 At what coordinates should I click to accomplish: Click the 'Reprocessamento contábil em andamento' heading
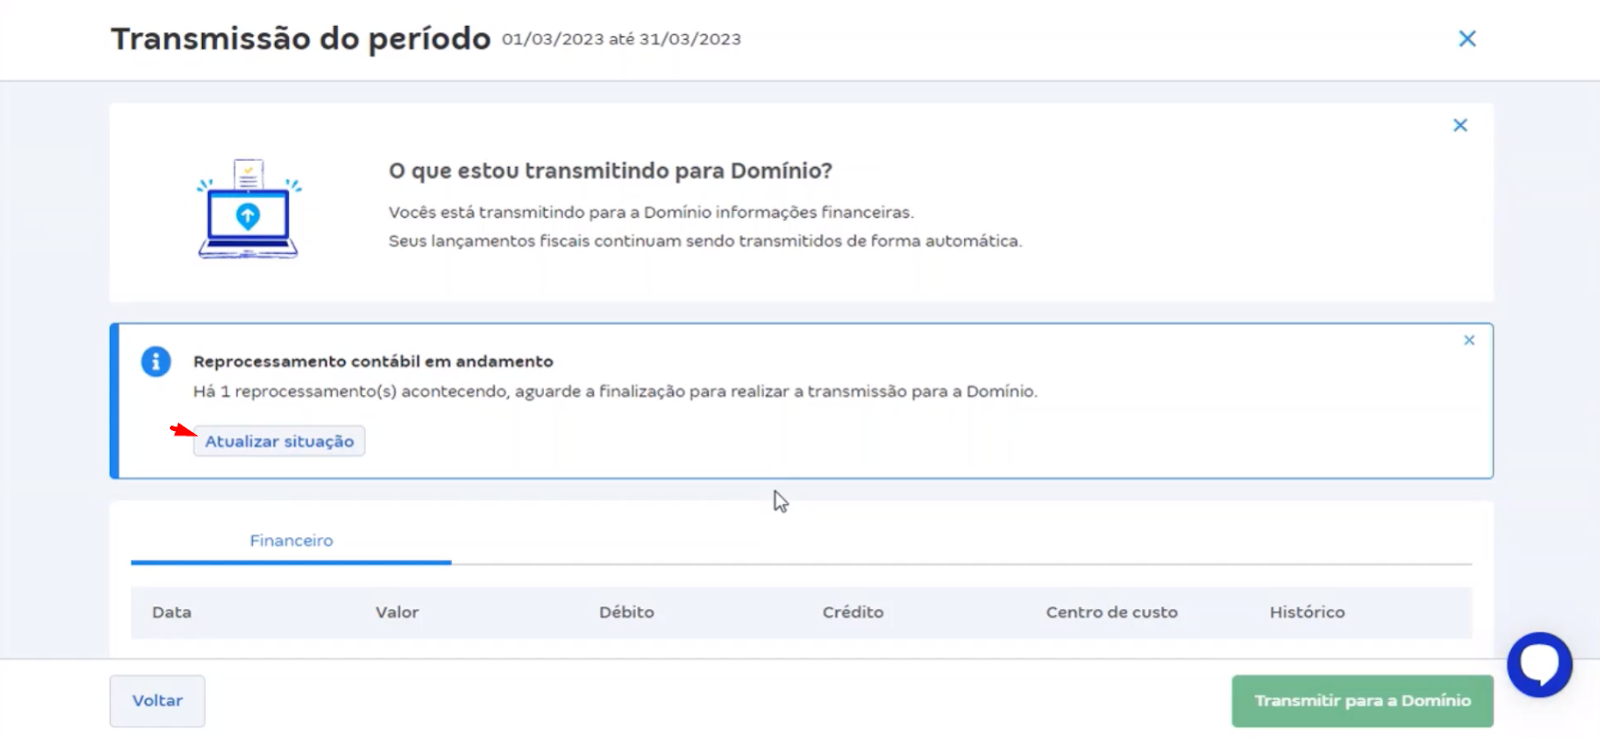tap(373, 361)
